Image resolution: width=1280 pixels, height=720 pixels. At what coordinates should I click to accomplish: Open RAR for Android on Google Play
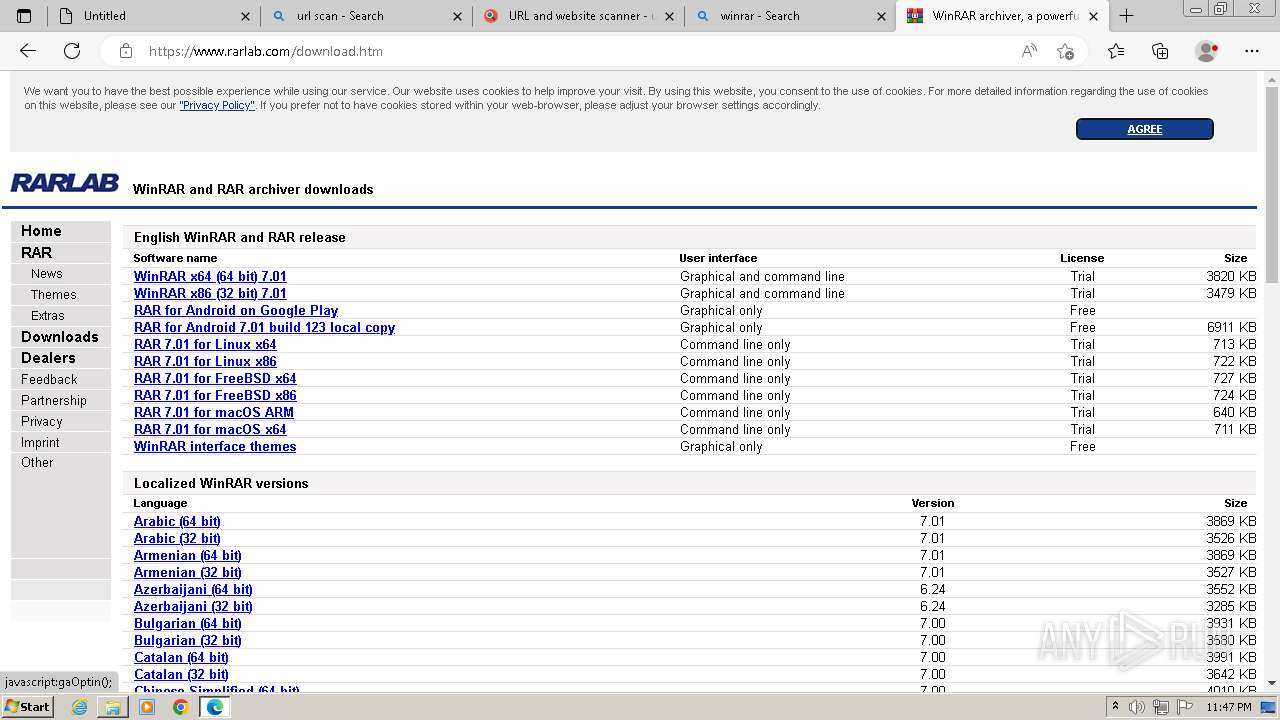pyautogui.click(x=236, y=311)
